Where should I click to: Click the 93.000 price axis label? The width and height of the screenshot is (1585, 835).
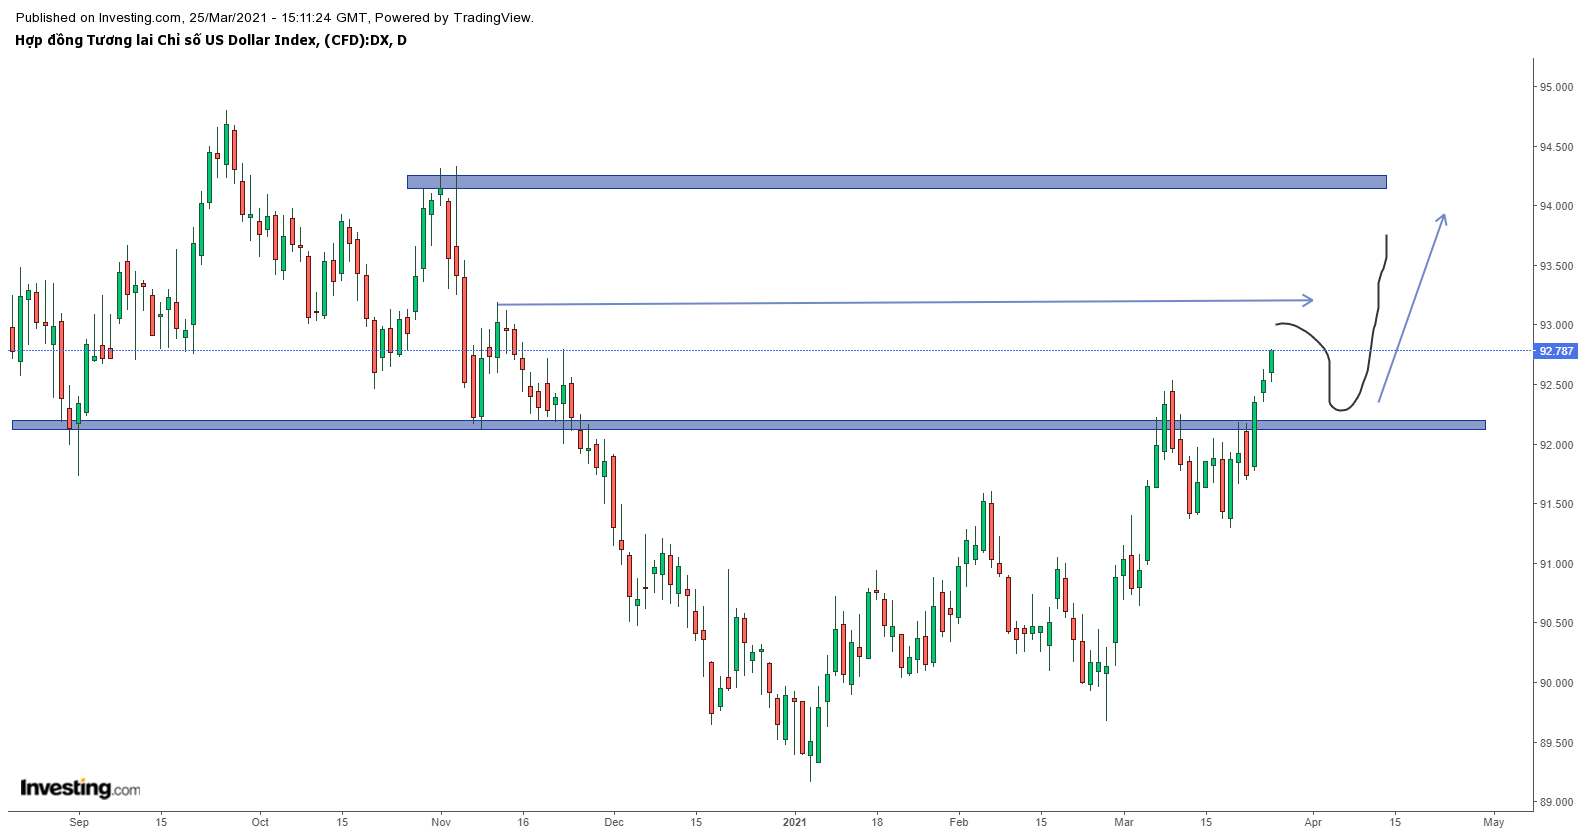[1556, 325]
